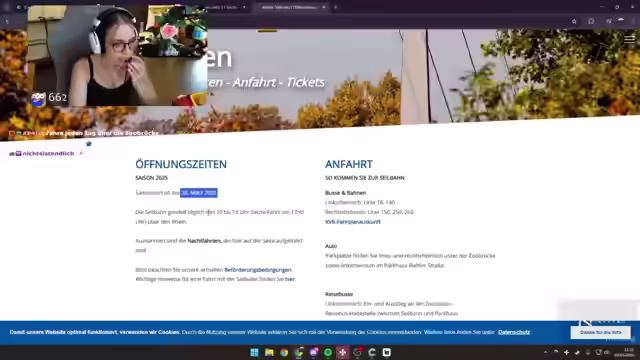The image size is (640, 360).
Task: Click the chat username nichtsisoendlich
Action: [48, 153]
